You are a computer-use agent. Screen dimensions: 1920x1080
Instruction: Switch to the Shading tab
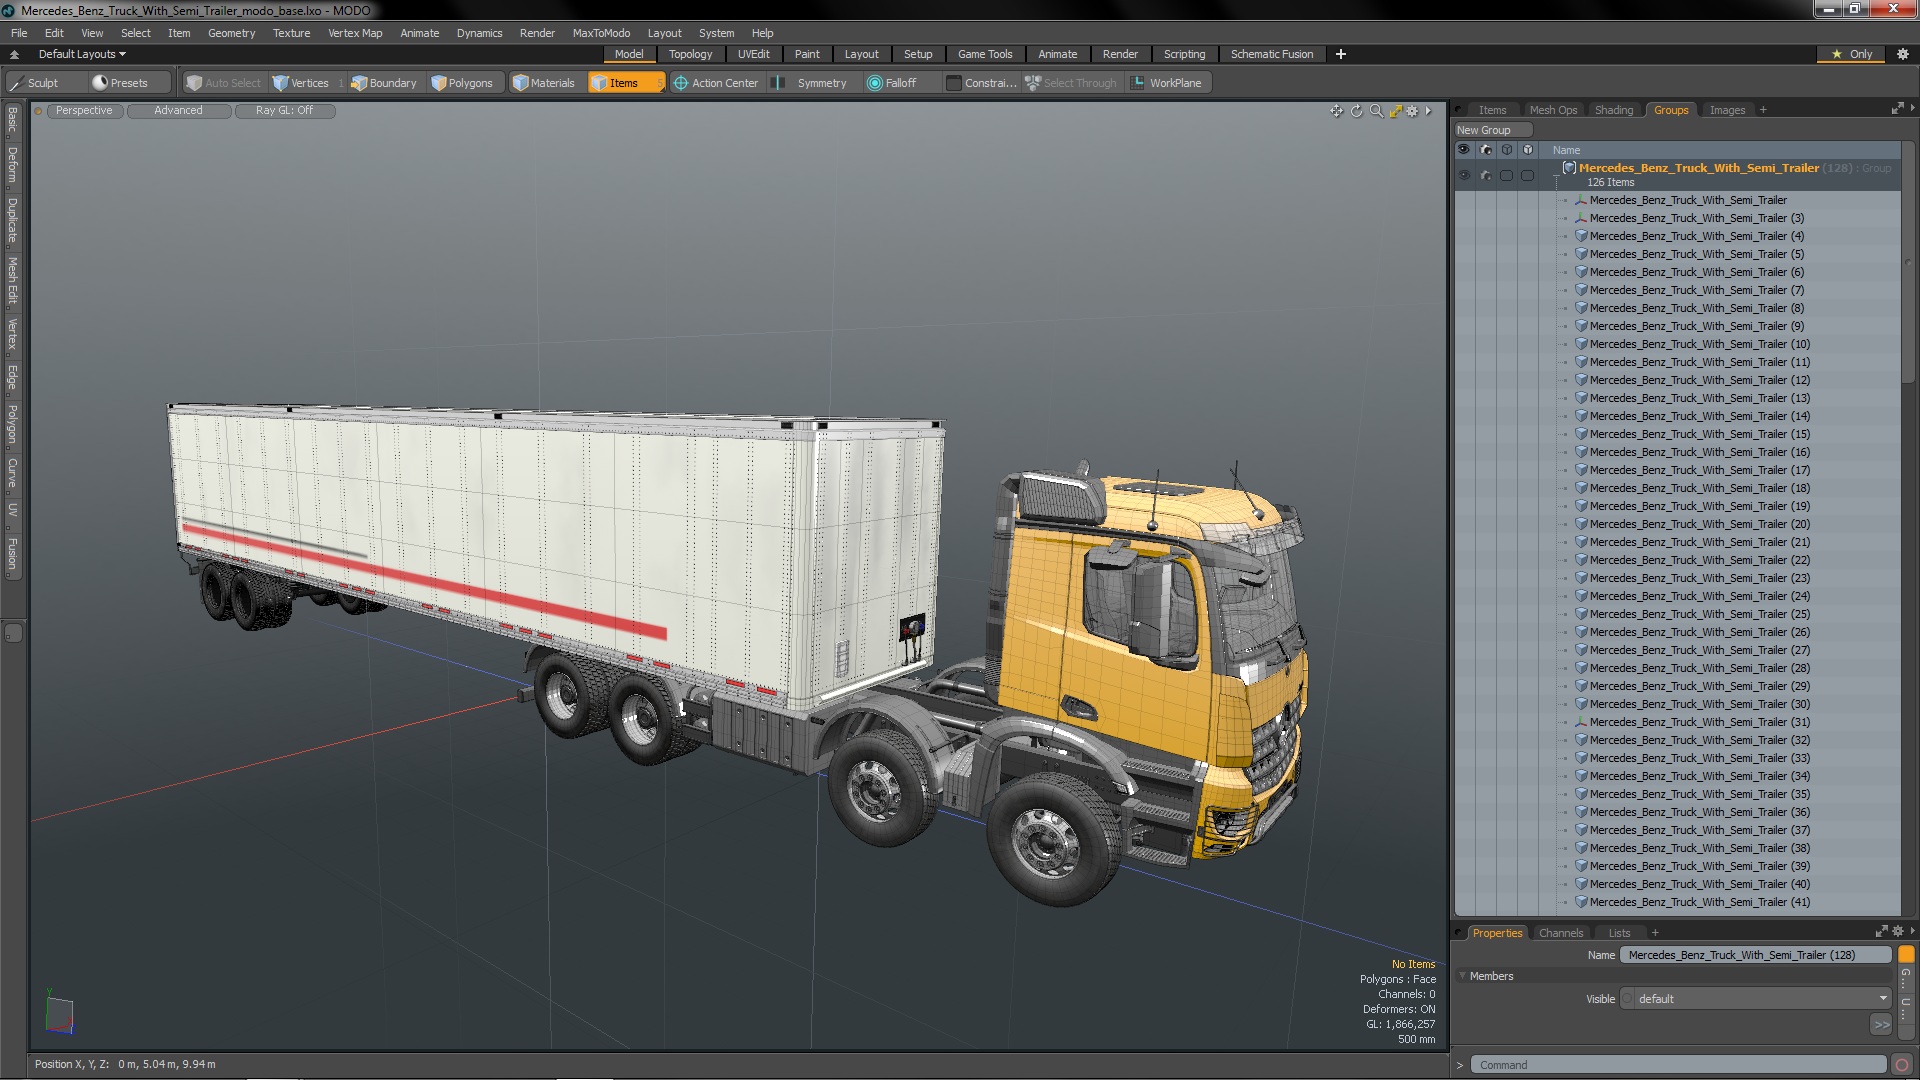pos(1613,110)
